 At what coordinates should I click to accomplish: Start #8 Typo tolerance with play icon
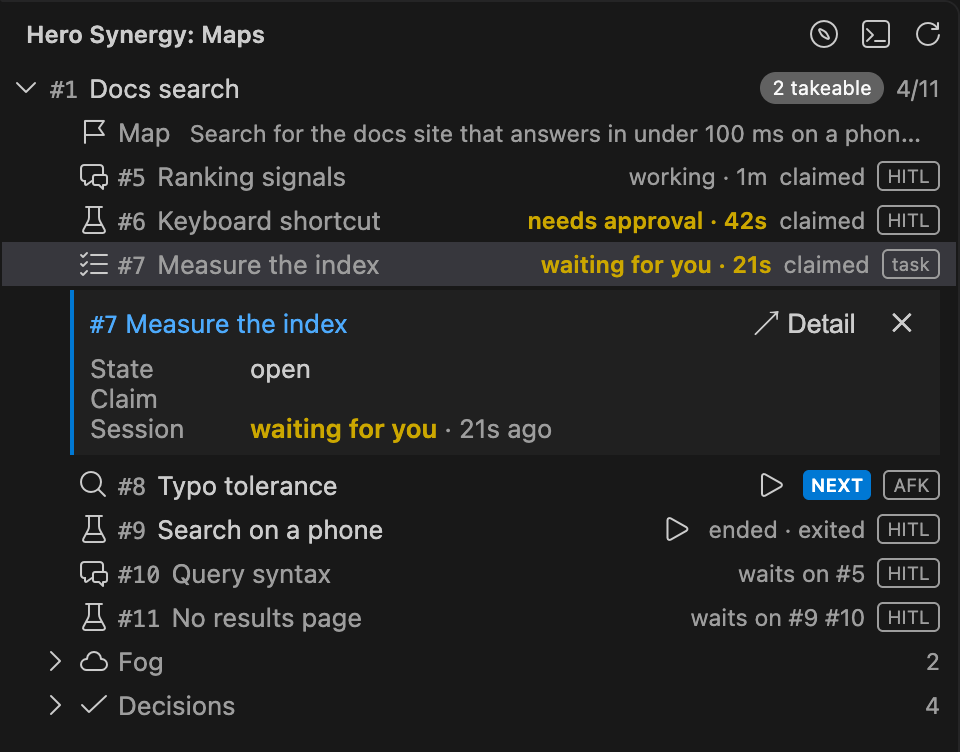(x=771, y=486)
